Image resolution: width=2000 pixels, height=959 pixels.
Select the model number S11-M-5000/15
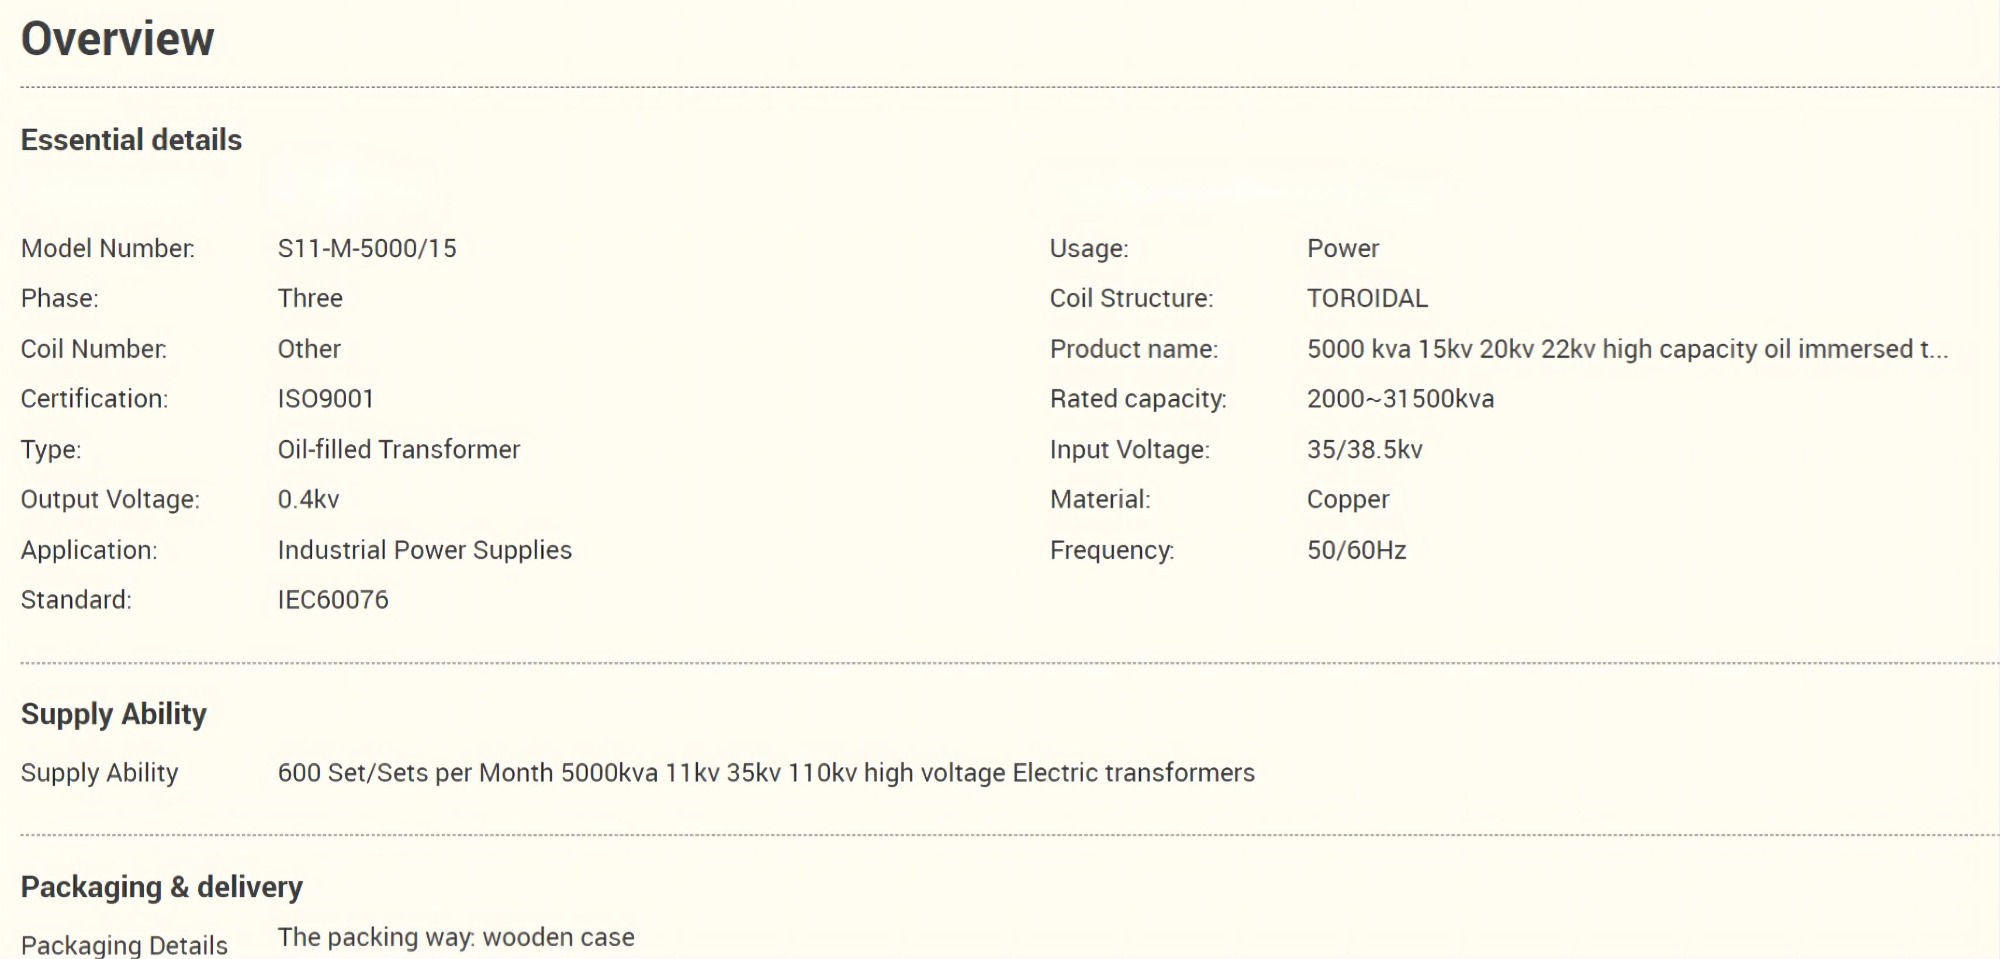pos(367,248)
